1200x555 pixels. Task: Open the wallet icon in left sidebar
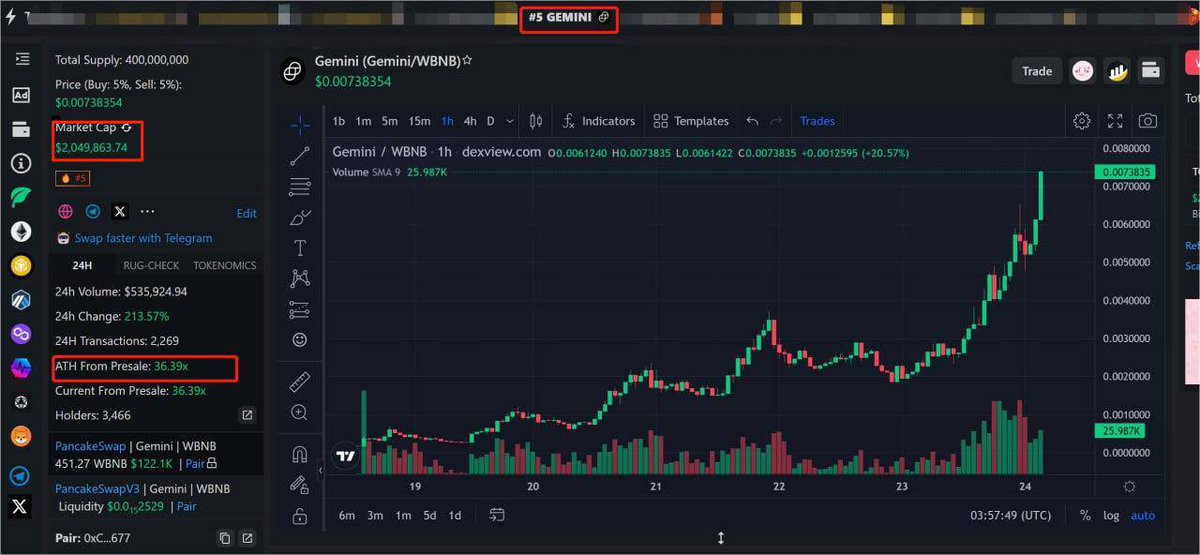pos(21,129)
